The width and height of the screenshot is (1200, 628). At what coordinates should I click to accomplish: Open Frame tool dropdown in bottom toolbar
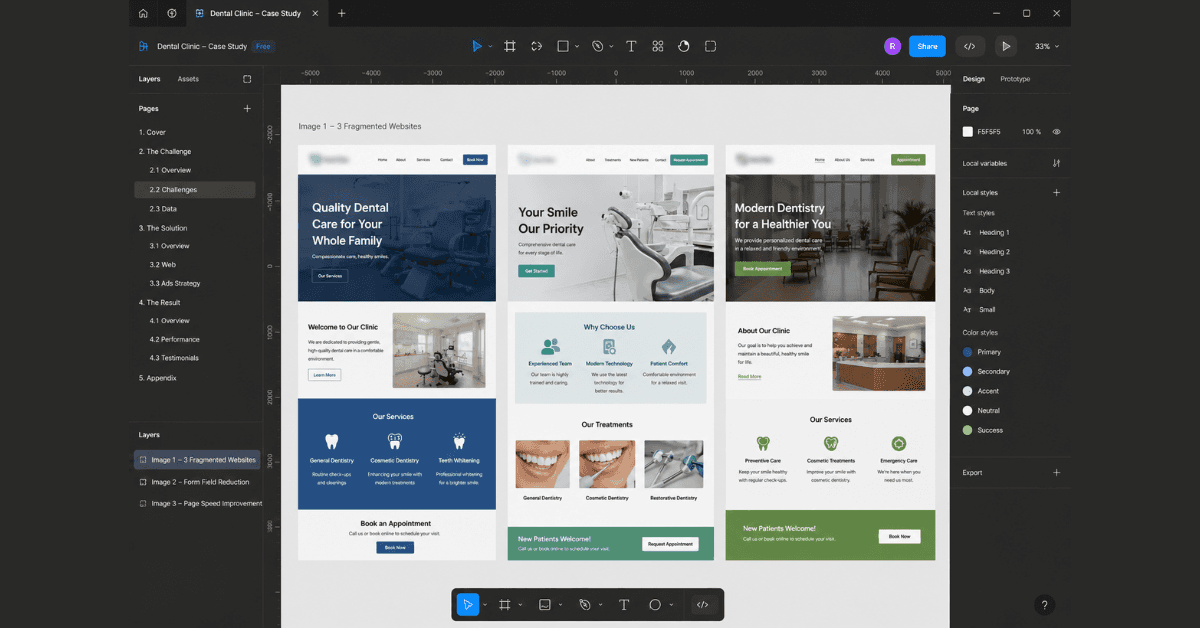click(x=520, y=605)
